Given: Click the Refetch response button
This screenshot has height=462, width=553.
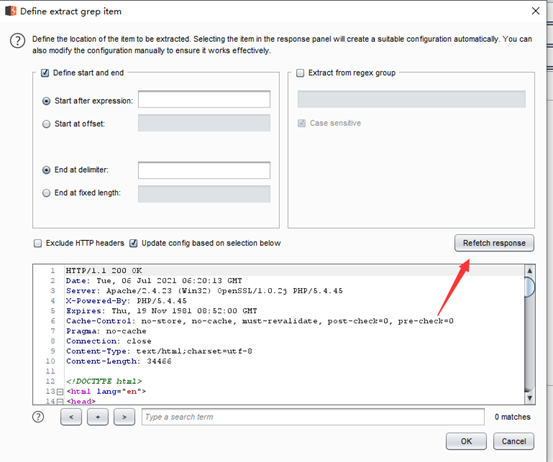Looking at the screenshot, I should coord(494,243).
